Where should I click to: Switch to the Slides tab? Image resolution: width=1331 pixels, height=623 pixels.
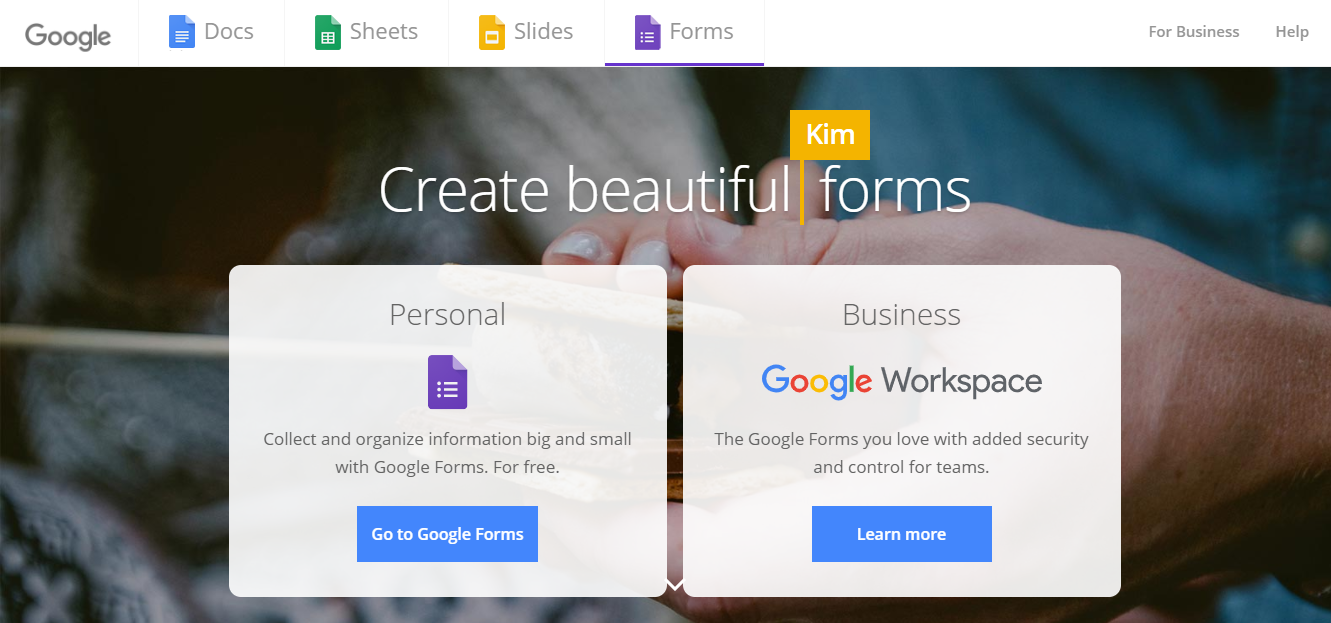click(x=527, y=31)
